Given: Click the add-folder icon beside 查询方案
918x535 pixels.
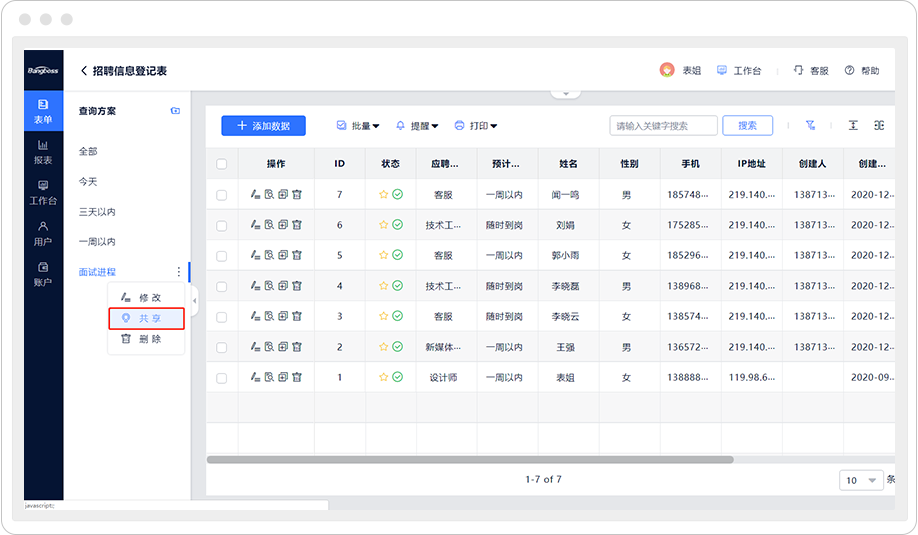Looking at the screenshot, I should pos(176,111).
